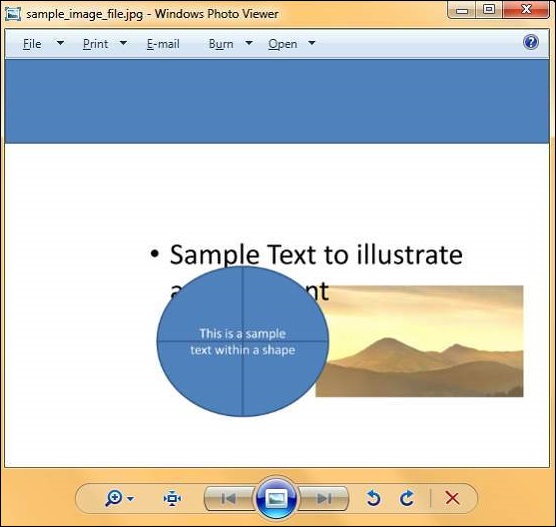556x527 pixels.
Task: Play the slide show
Action: (276, 498)
